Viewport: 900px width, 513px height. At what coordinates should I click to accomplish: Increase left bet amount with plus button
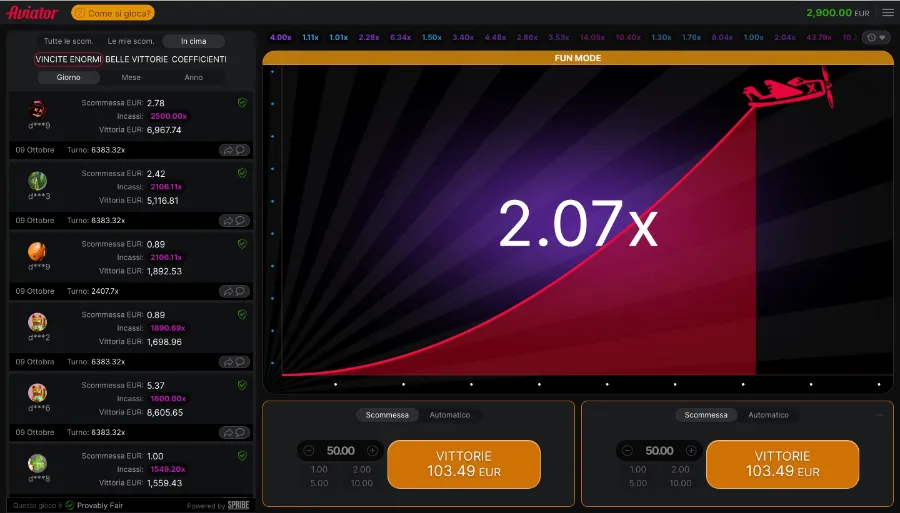372,451
